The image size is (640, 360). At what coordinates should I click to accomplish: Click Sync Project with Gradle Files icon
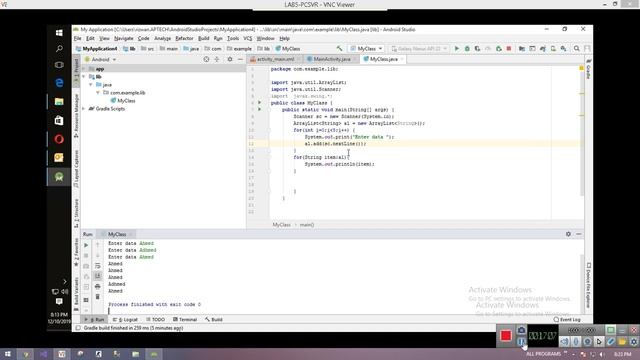pos(542,49)
